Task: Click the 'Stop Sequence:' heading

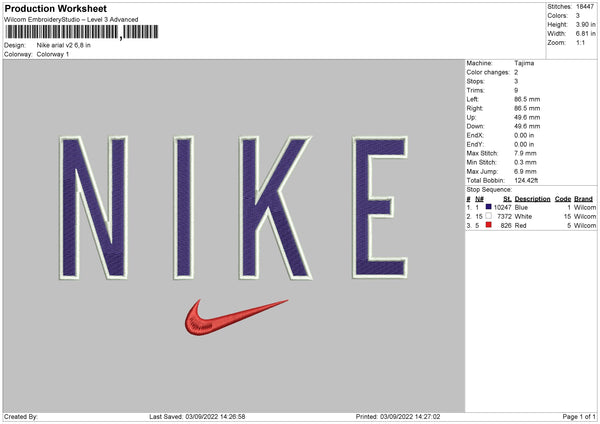Action: pos(489,190)
